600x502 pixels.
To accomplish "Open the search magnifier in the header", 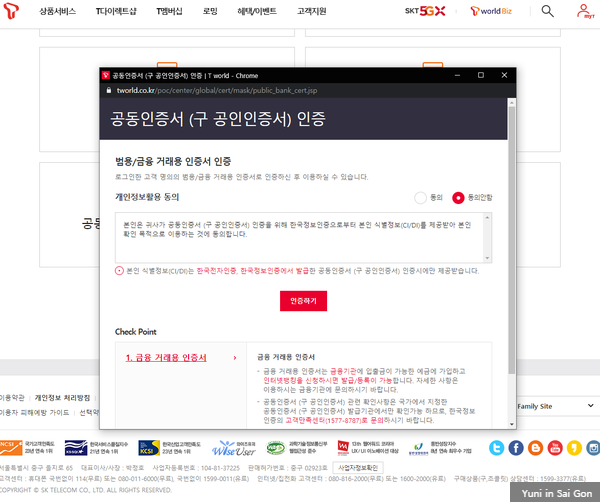I will [547, 11].
